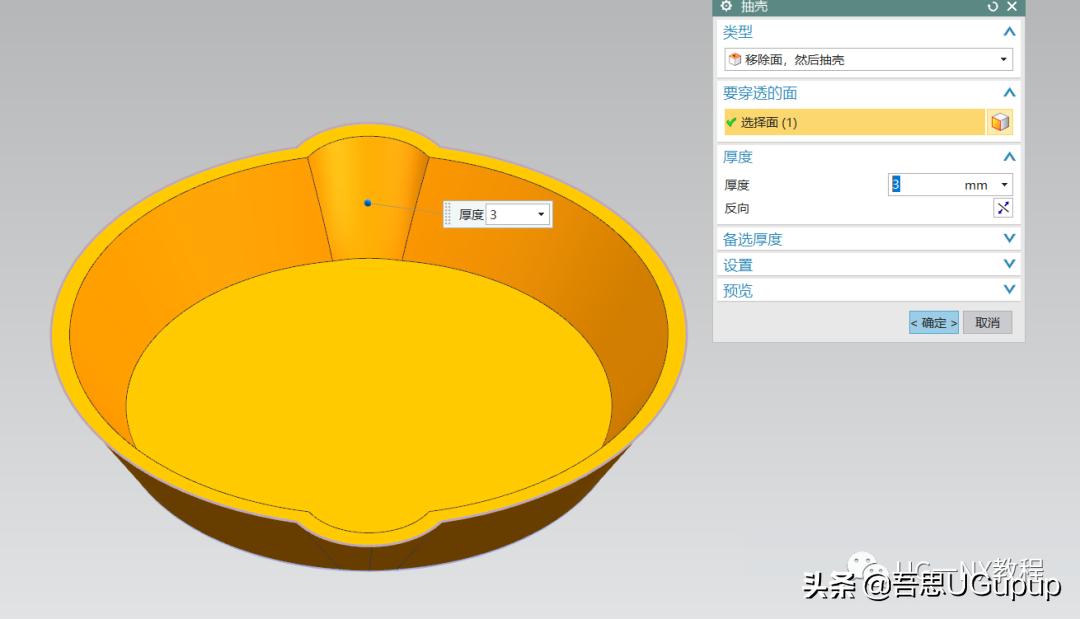1080x619 pixels.
Task: Expand the 备选厚度 section
Action: [1009, 238]
